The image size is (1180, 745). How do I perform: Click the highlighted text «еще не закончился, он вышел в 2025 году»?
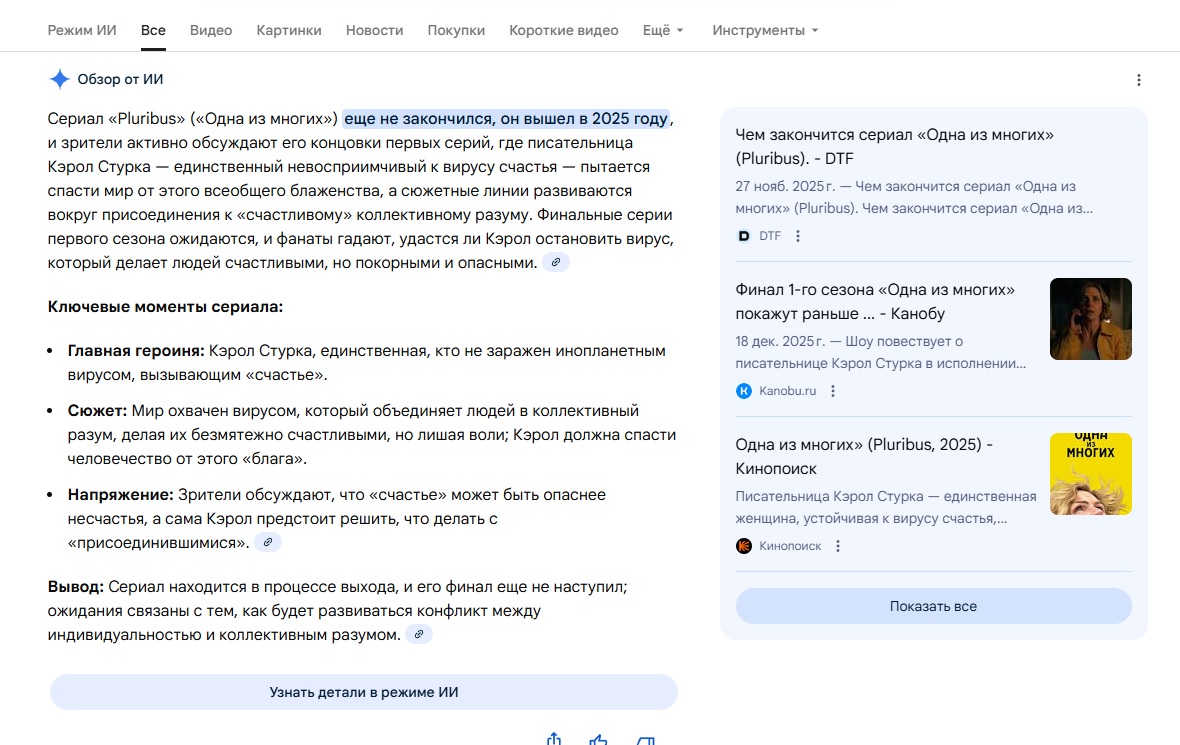[506, 119]
